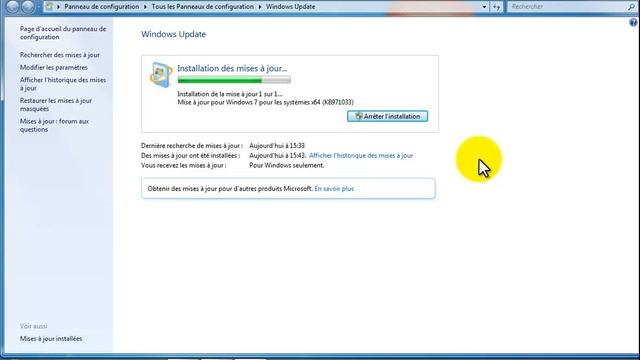The width and height of the screenshot is (640, 360).
Task: Open Afficher l'historique des mises à jour in sidebar
Action: 63,84
